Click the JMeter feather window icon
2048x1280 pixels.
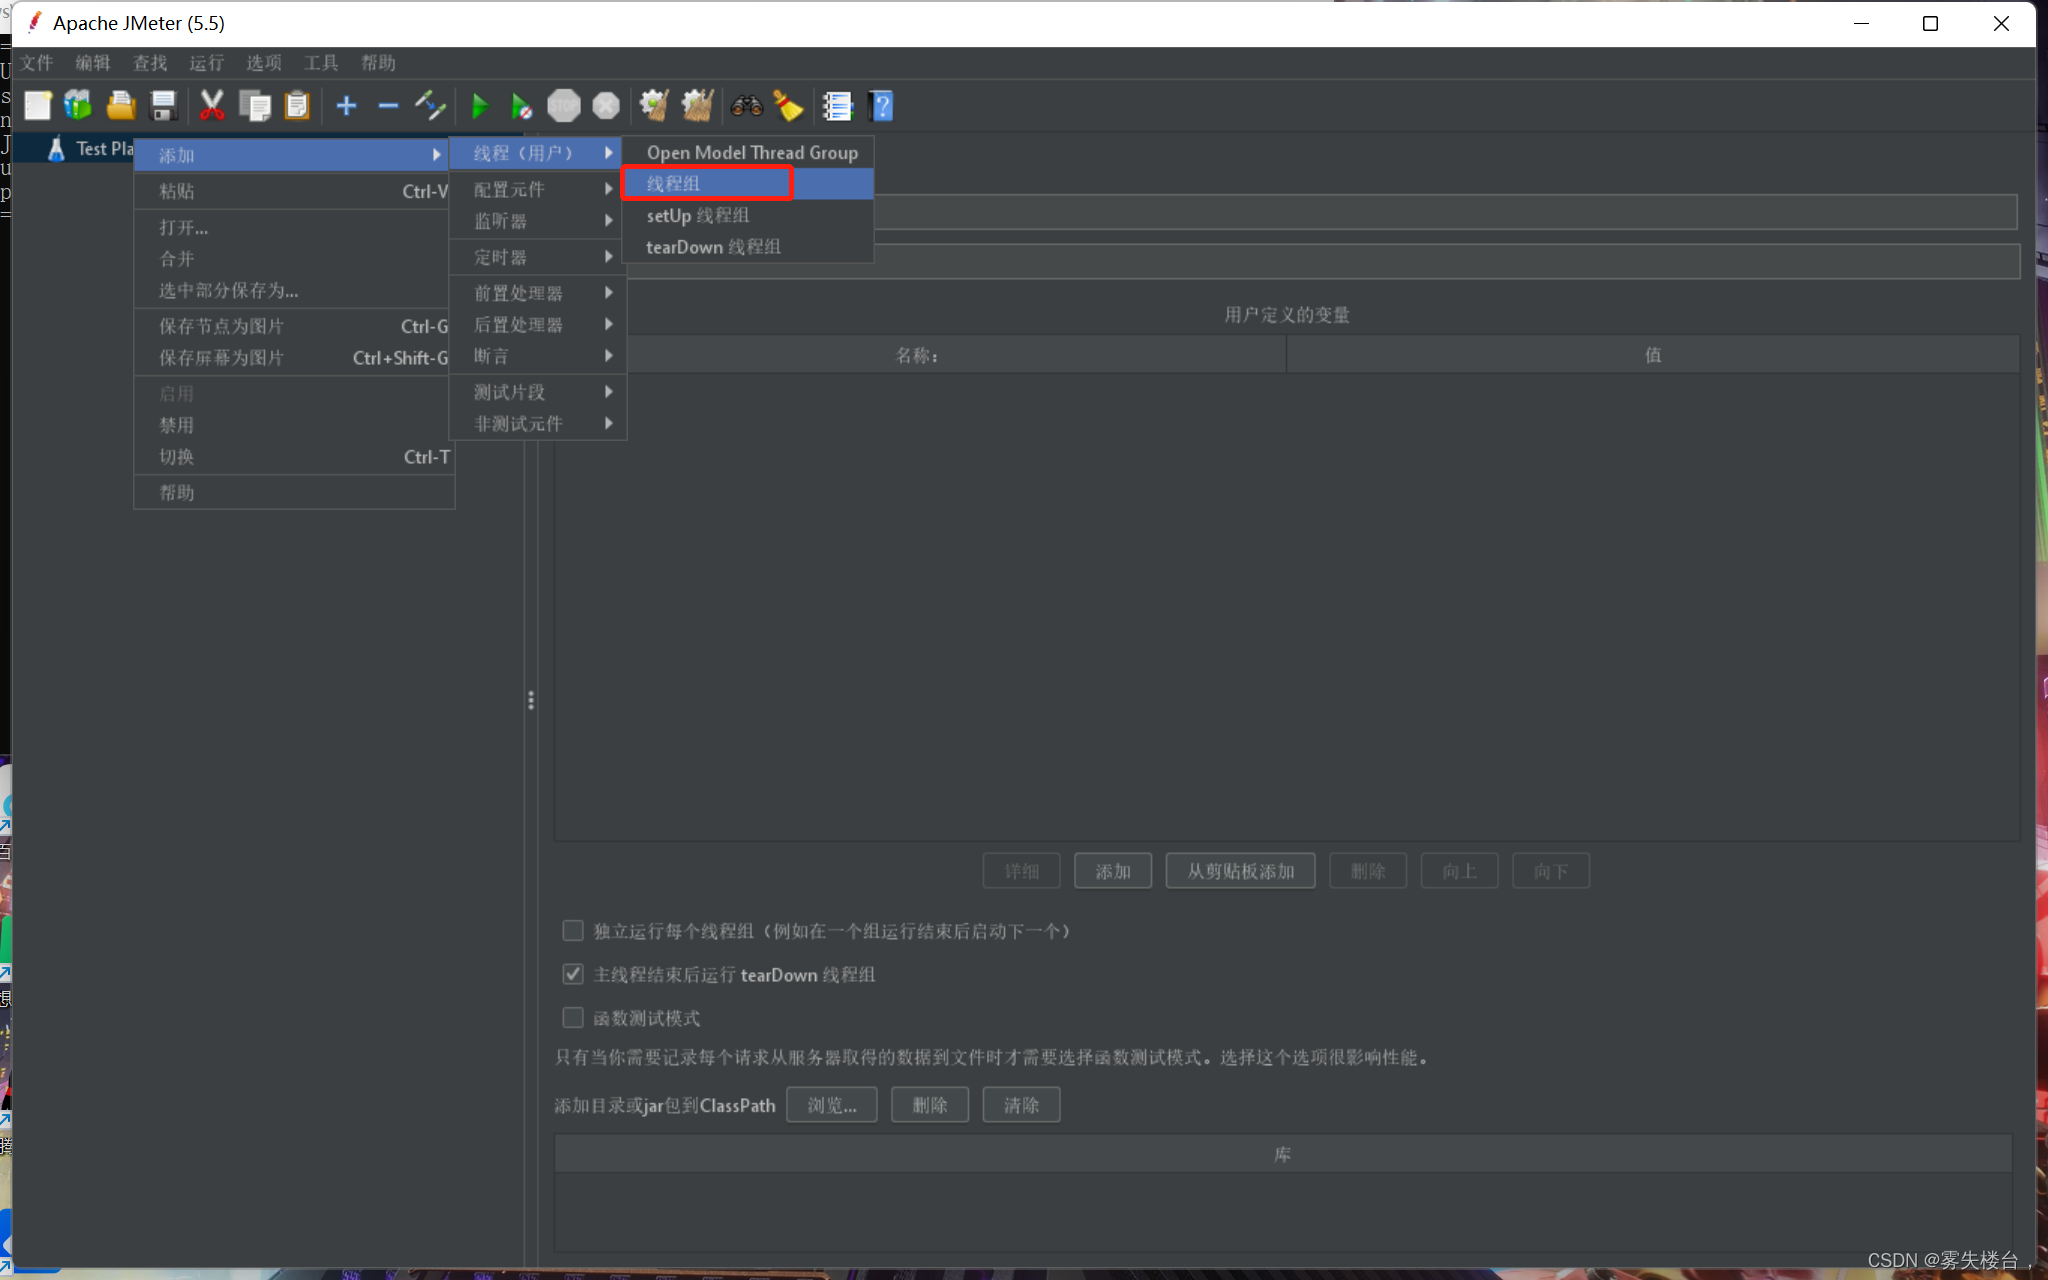(x=34, y=22)
